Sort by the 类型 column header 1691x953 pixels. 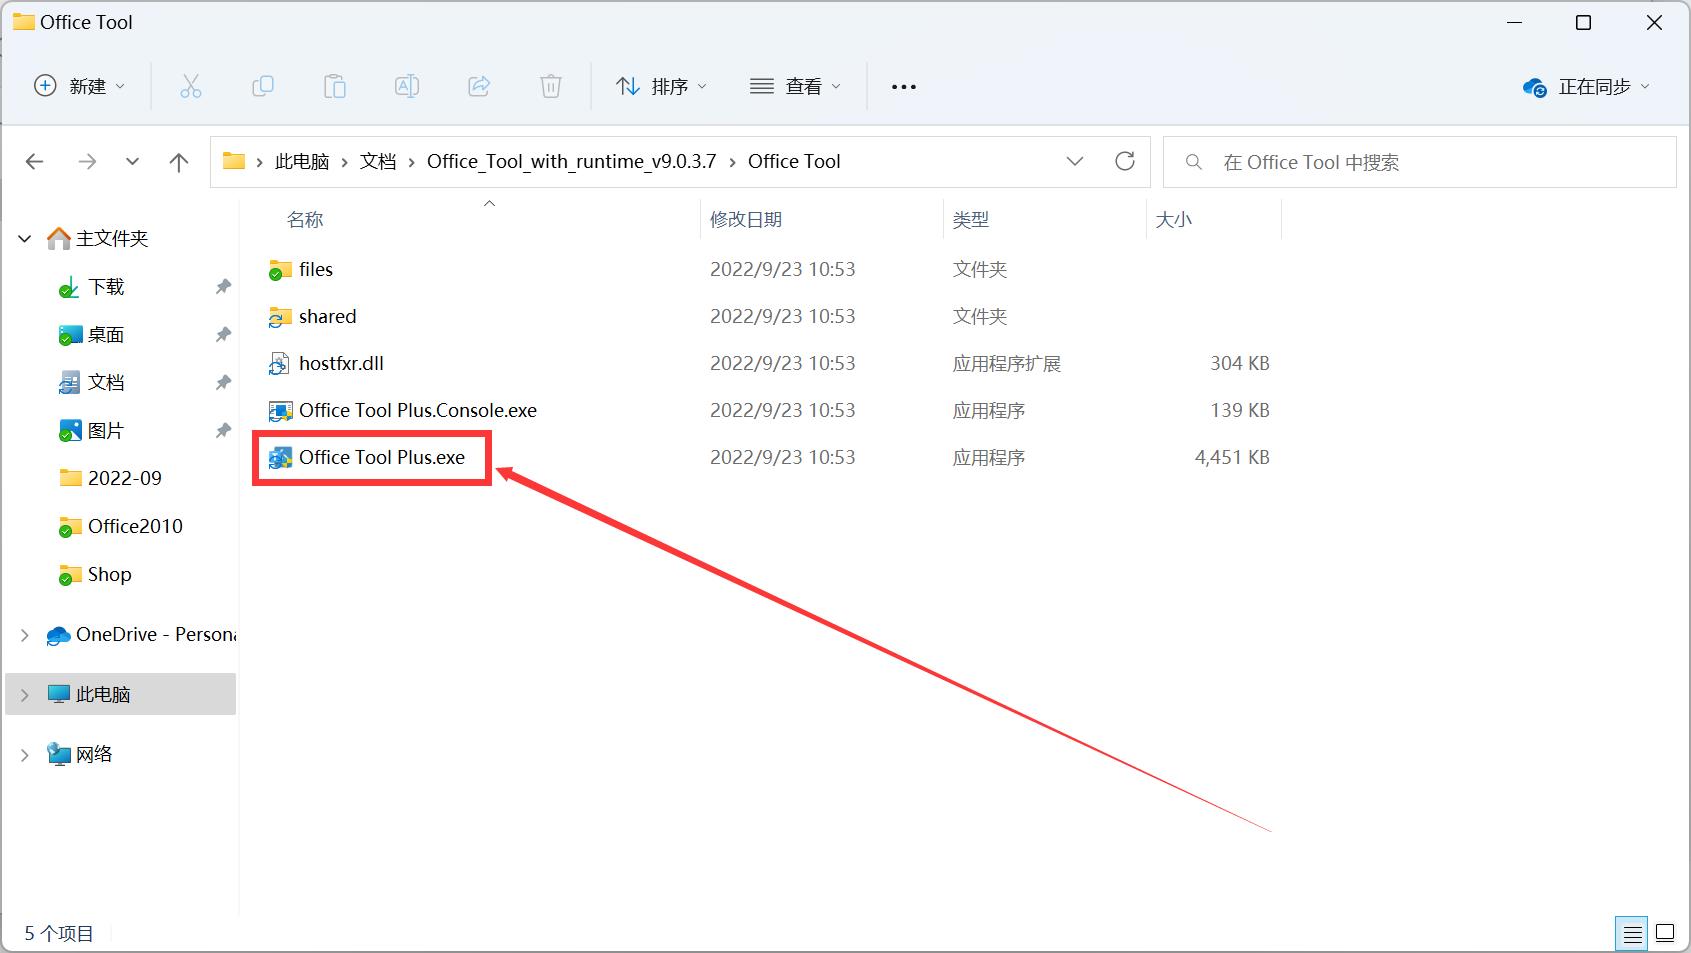coord(971,220)
